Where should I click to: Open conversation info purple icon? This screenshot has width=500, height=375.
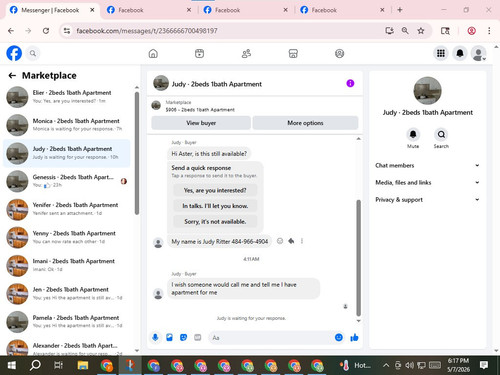pyautogui.click(x=350, y=83)
